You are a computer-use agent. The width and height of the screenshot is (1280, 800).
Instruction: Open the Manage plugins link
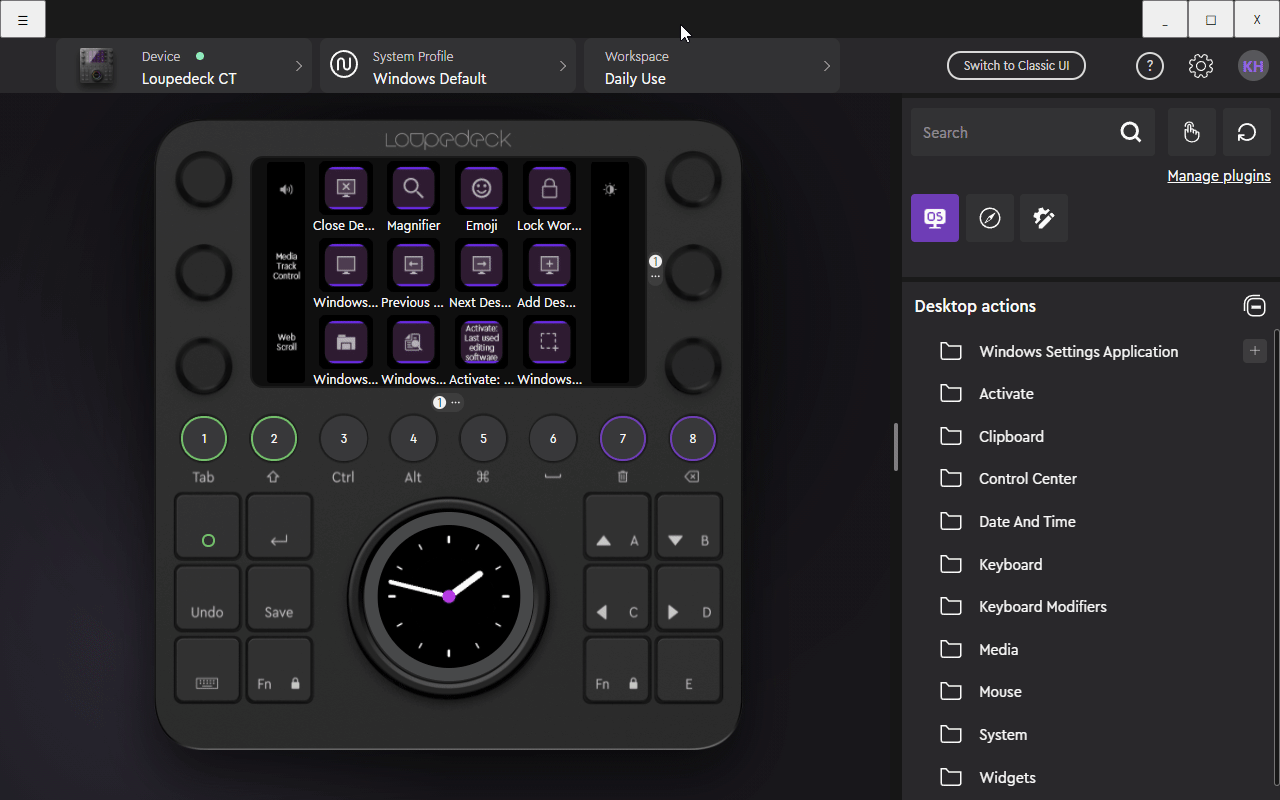point(1218,176)
